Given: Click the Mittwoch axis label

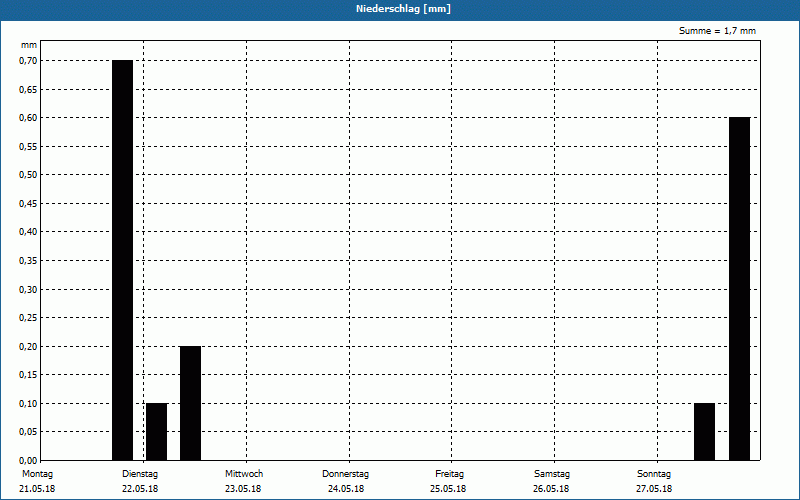Looking at the screenshot, I should (244, 474).
